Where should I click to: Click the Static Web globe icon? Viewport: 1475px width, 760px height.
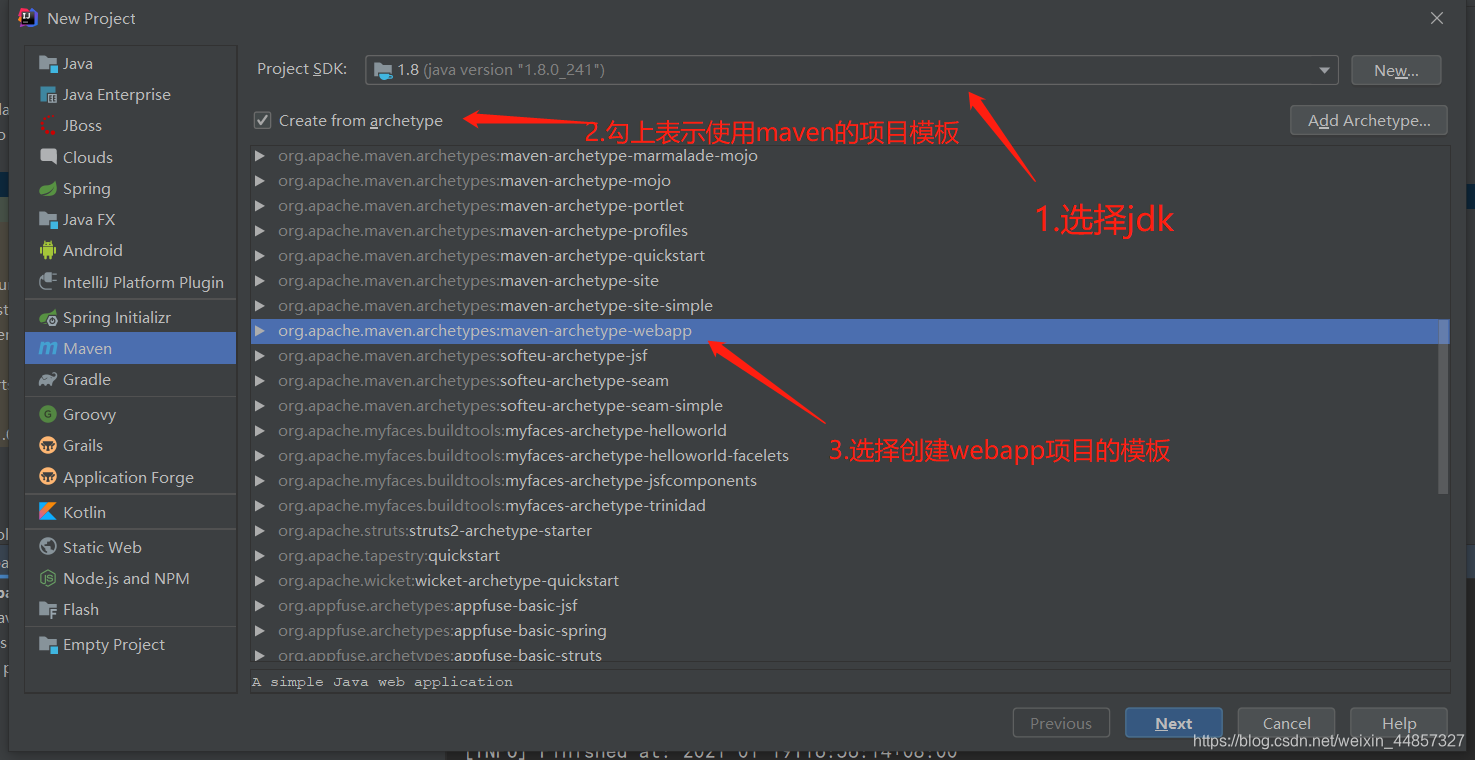[x=48, y=547]
